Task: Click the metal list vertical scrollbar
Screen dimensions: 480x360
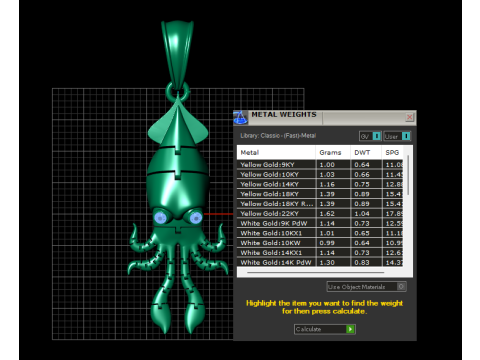Action: pyautogui.click(x=408, y=175)
